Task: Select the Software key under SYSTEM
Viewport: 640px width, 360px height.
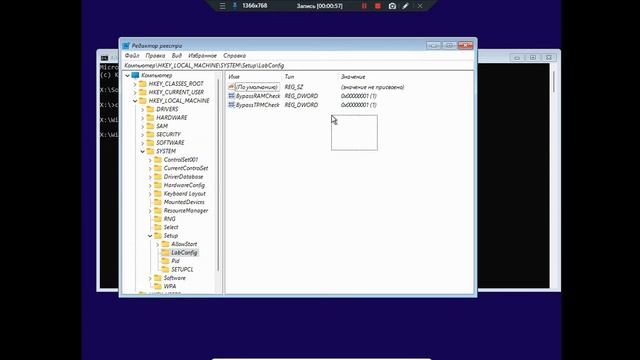Action: pyautogui.click(x=174, y=278)
